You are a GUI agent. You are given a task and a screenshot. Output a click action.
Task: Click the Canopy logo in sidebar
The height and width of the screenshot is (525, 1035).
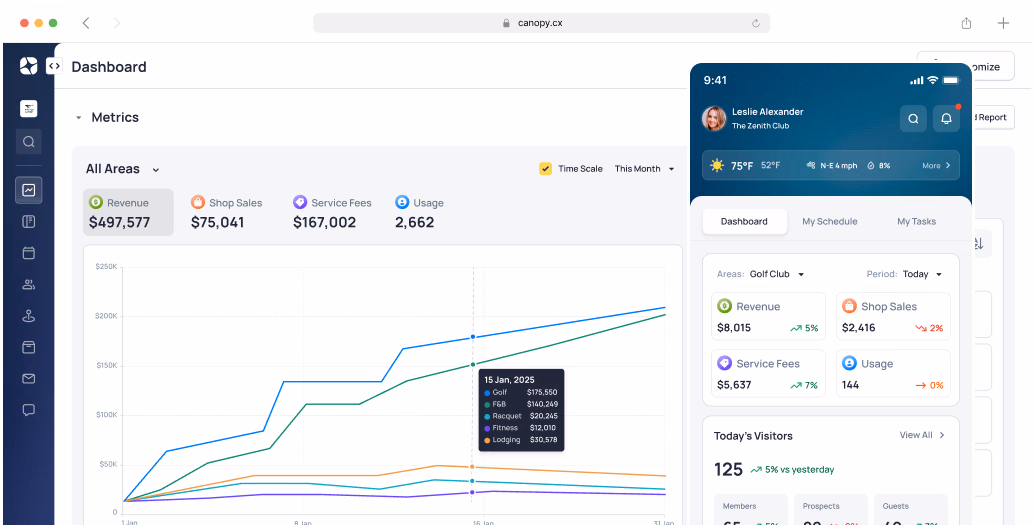28,65
